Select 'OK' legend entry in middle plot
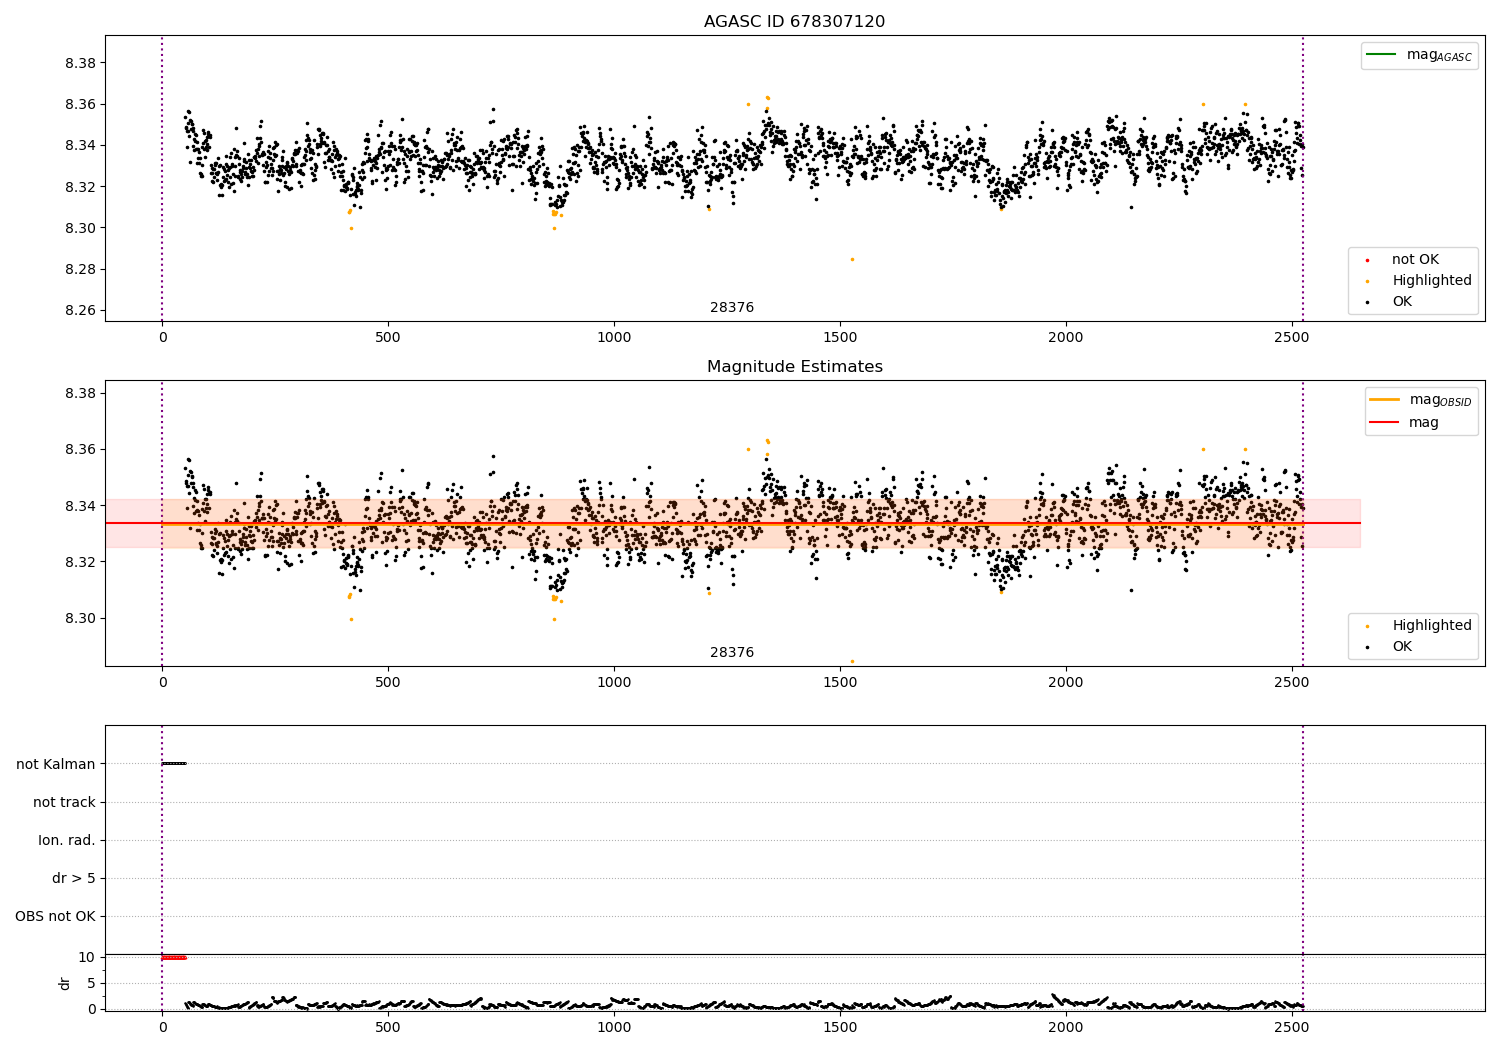The height and width of the screenshot is (1050, 1500). pyautogui.click(x=1387, y=646)
